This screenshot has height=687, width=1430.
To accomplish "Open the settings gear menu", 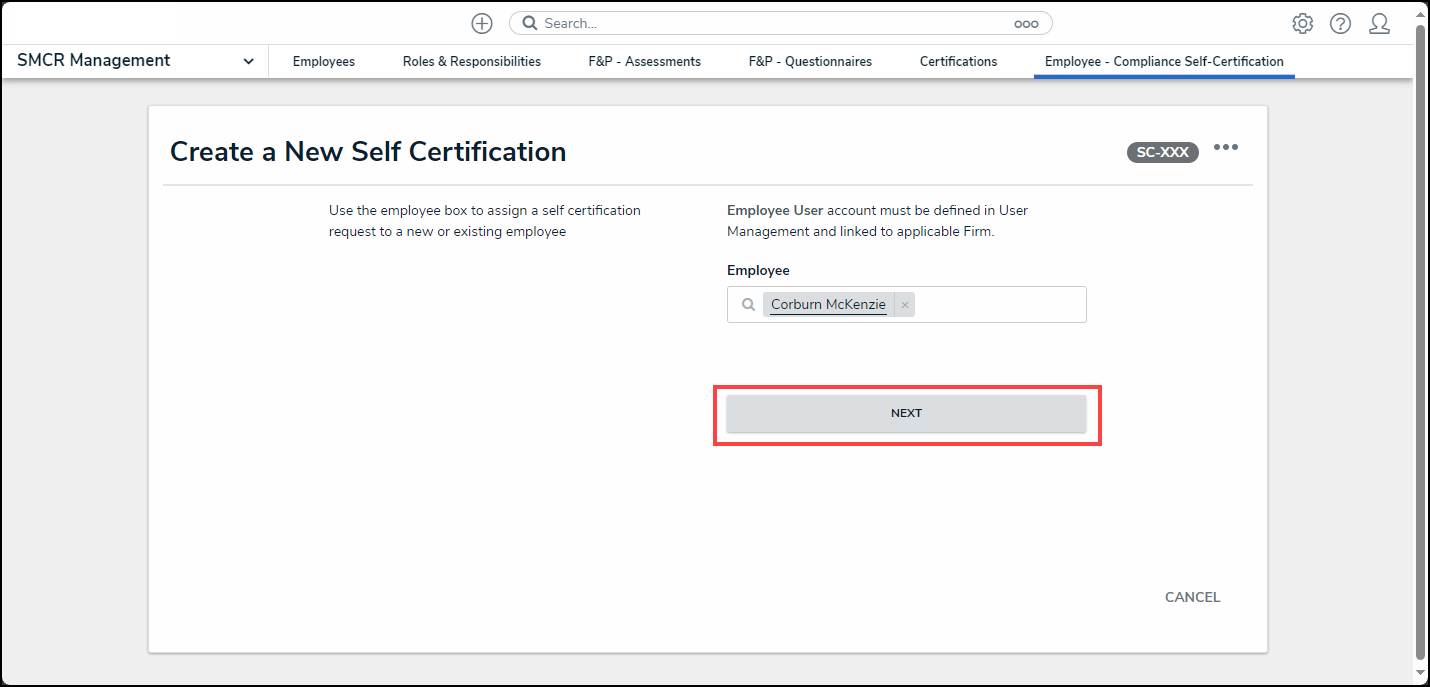I will 1302,24.
